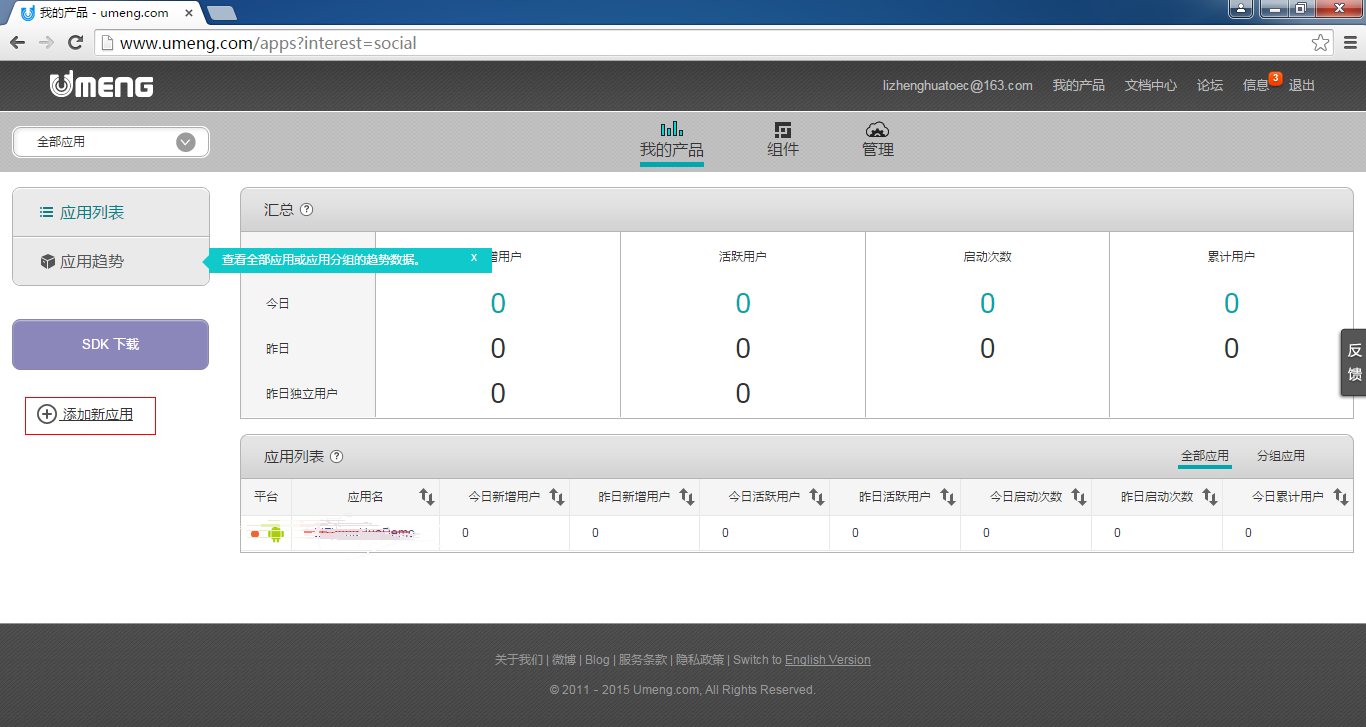Open 隐私政策 footer link
Image resolution: width=1366 pixels, height=727 pixels.
pyautogui.click(x=700, y=660)
